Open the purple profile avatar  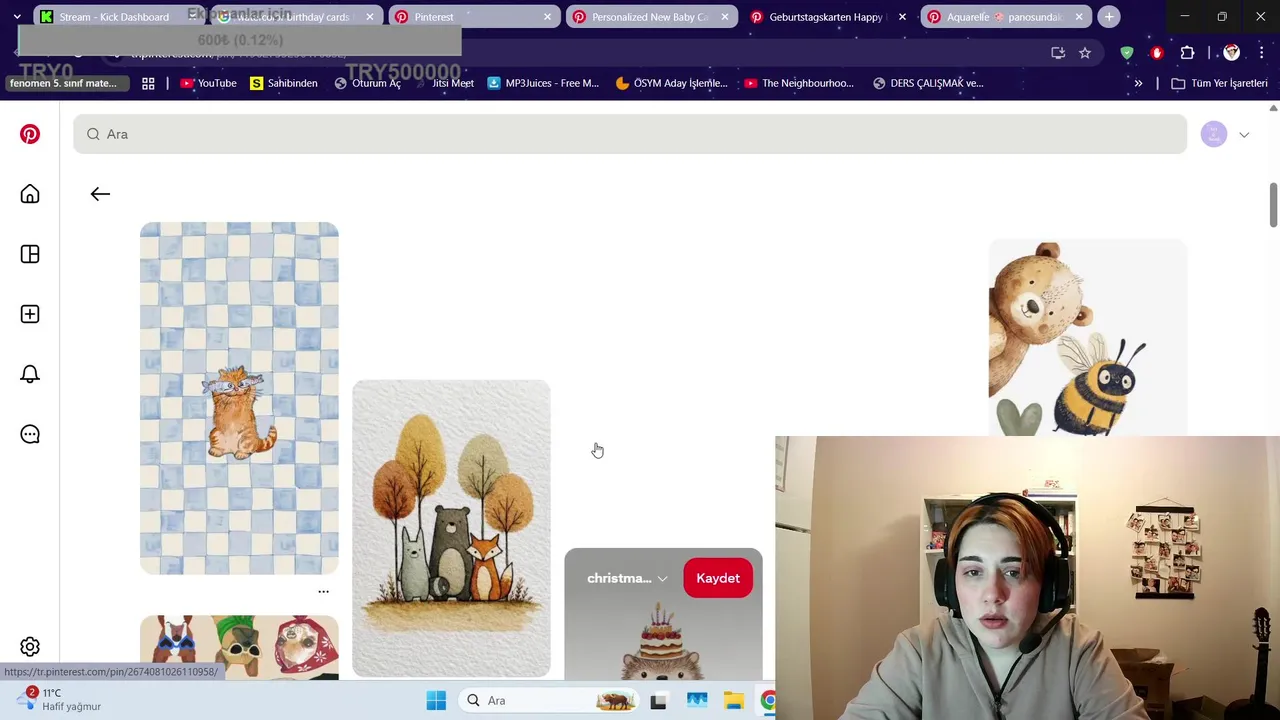[x=1214, y=134]
